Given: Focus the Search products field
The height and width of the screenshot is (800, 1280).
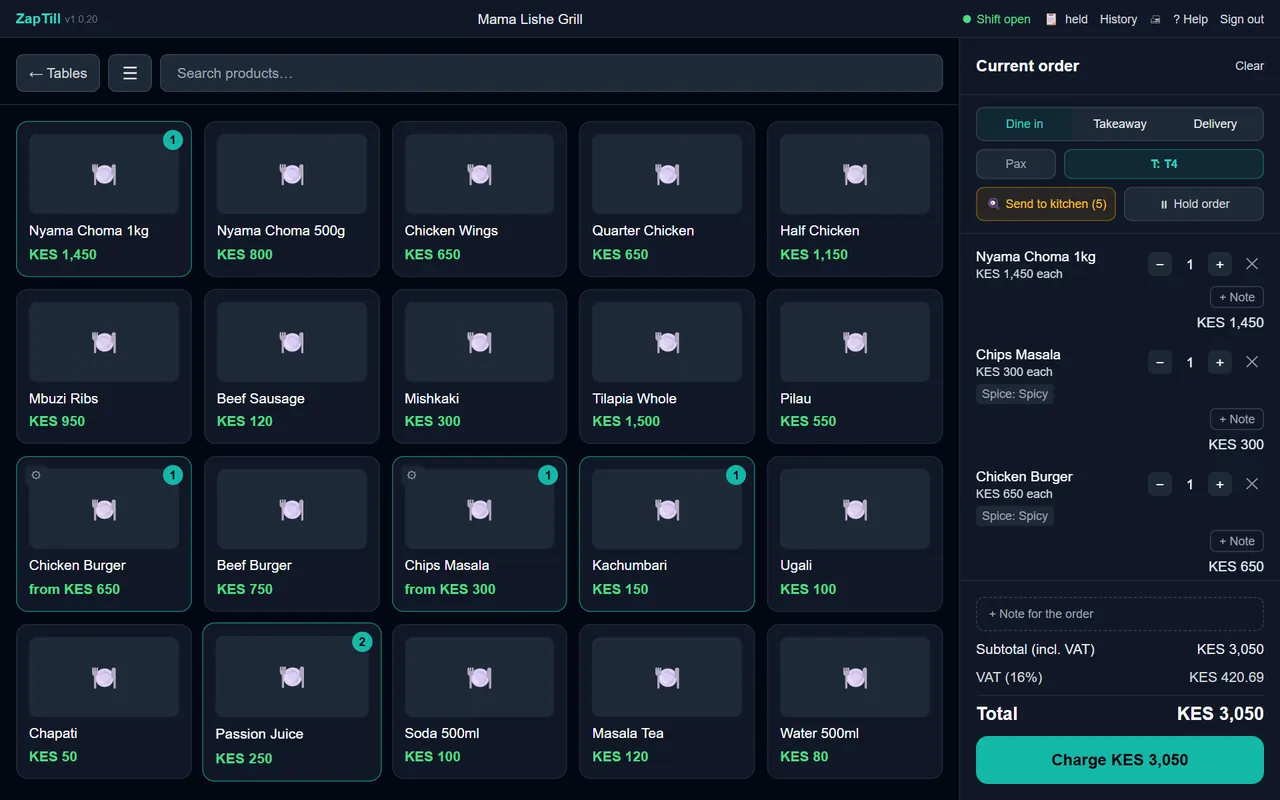Looking at the screenshot, I should coord(551,73).
